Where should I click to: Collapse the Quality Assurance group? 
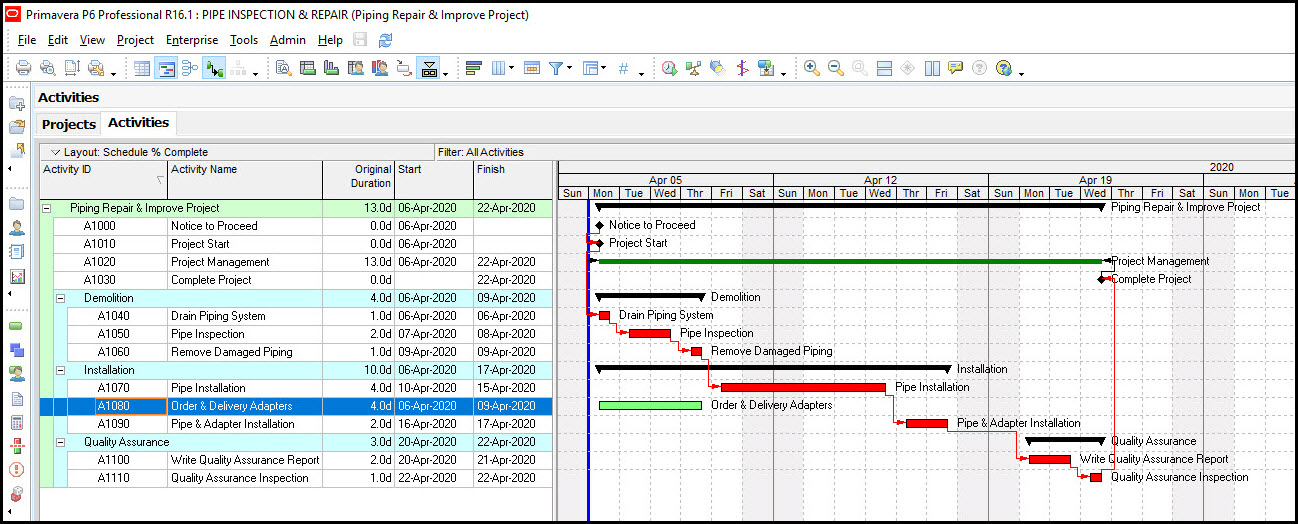(60, 442)
